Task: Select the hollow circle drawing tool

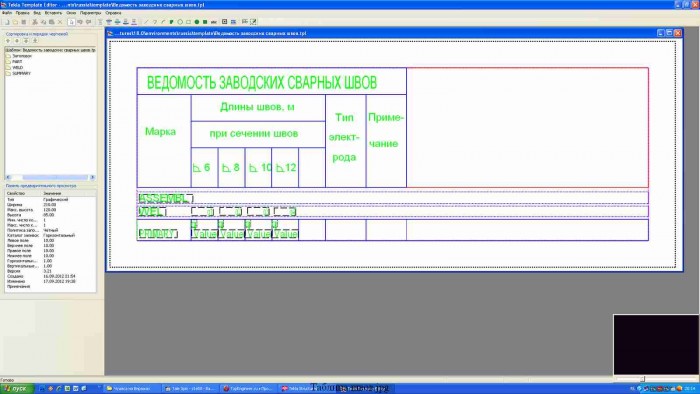Action: [180, 21]
